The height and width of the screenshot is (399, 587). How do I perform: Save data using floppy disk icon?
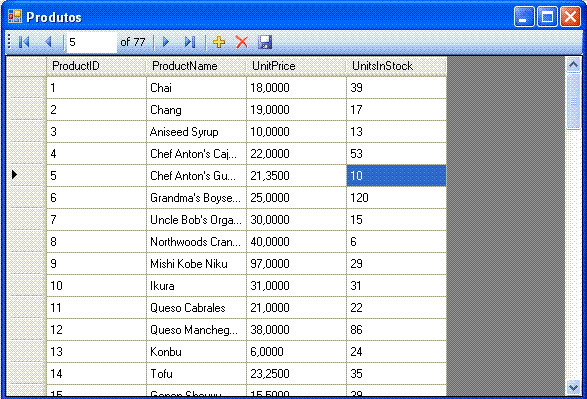(x=265, y=42)
